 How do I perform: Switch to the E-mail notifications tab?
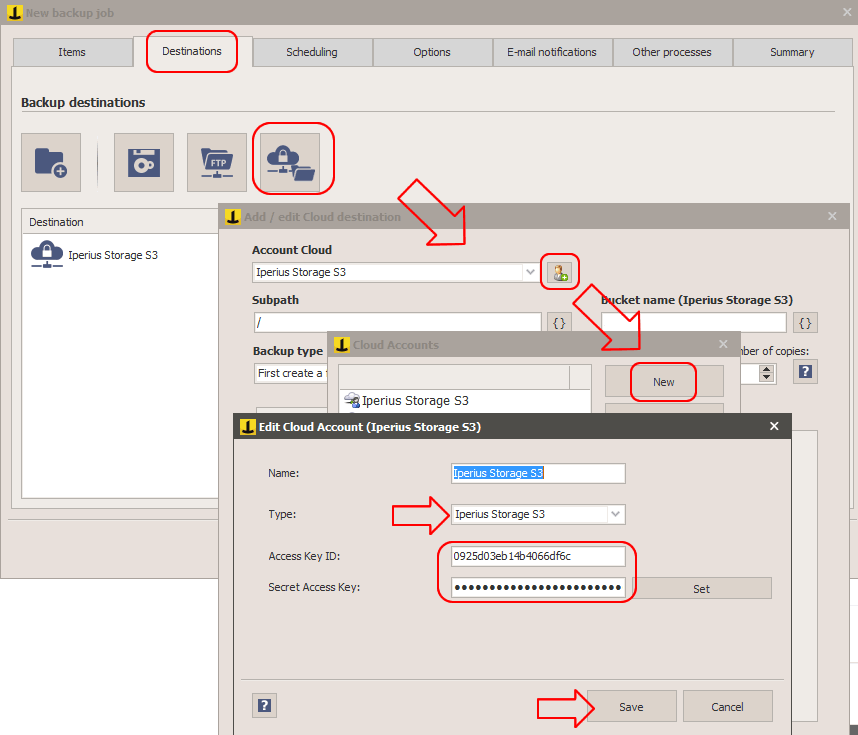pos(552,52)
